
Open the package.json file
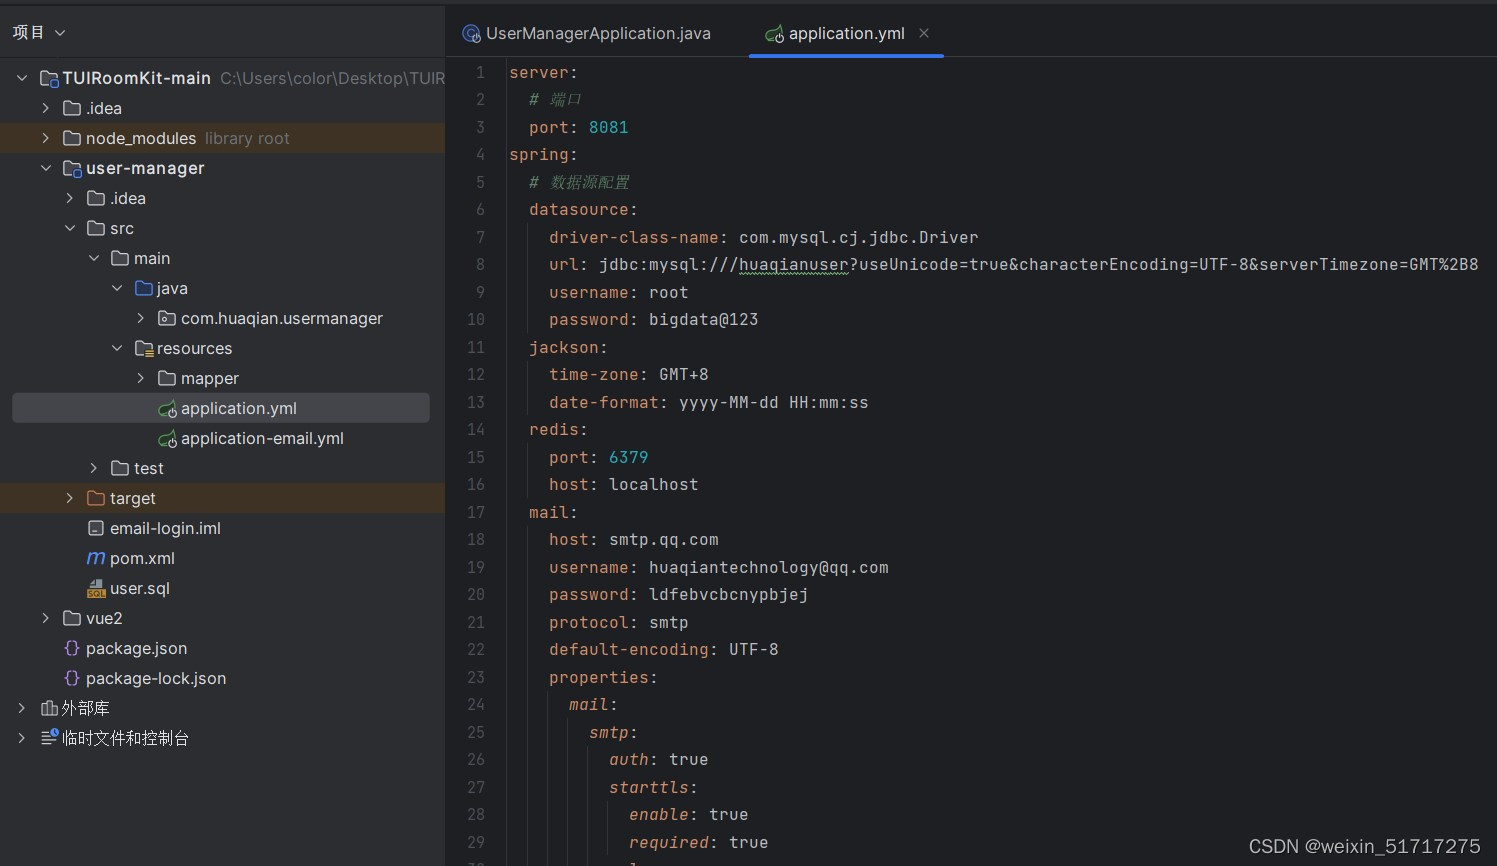(x=136, y=648)
